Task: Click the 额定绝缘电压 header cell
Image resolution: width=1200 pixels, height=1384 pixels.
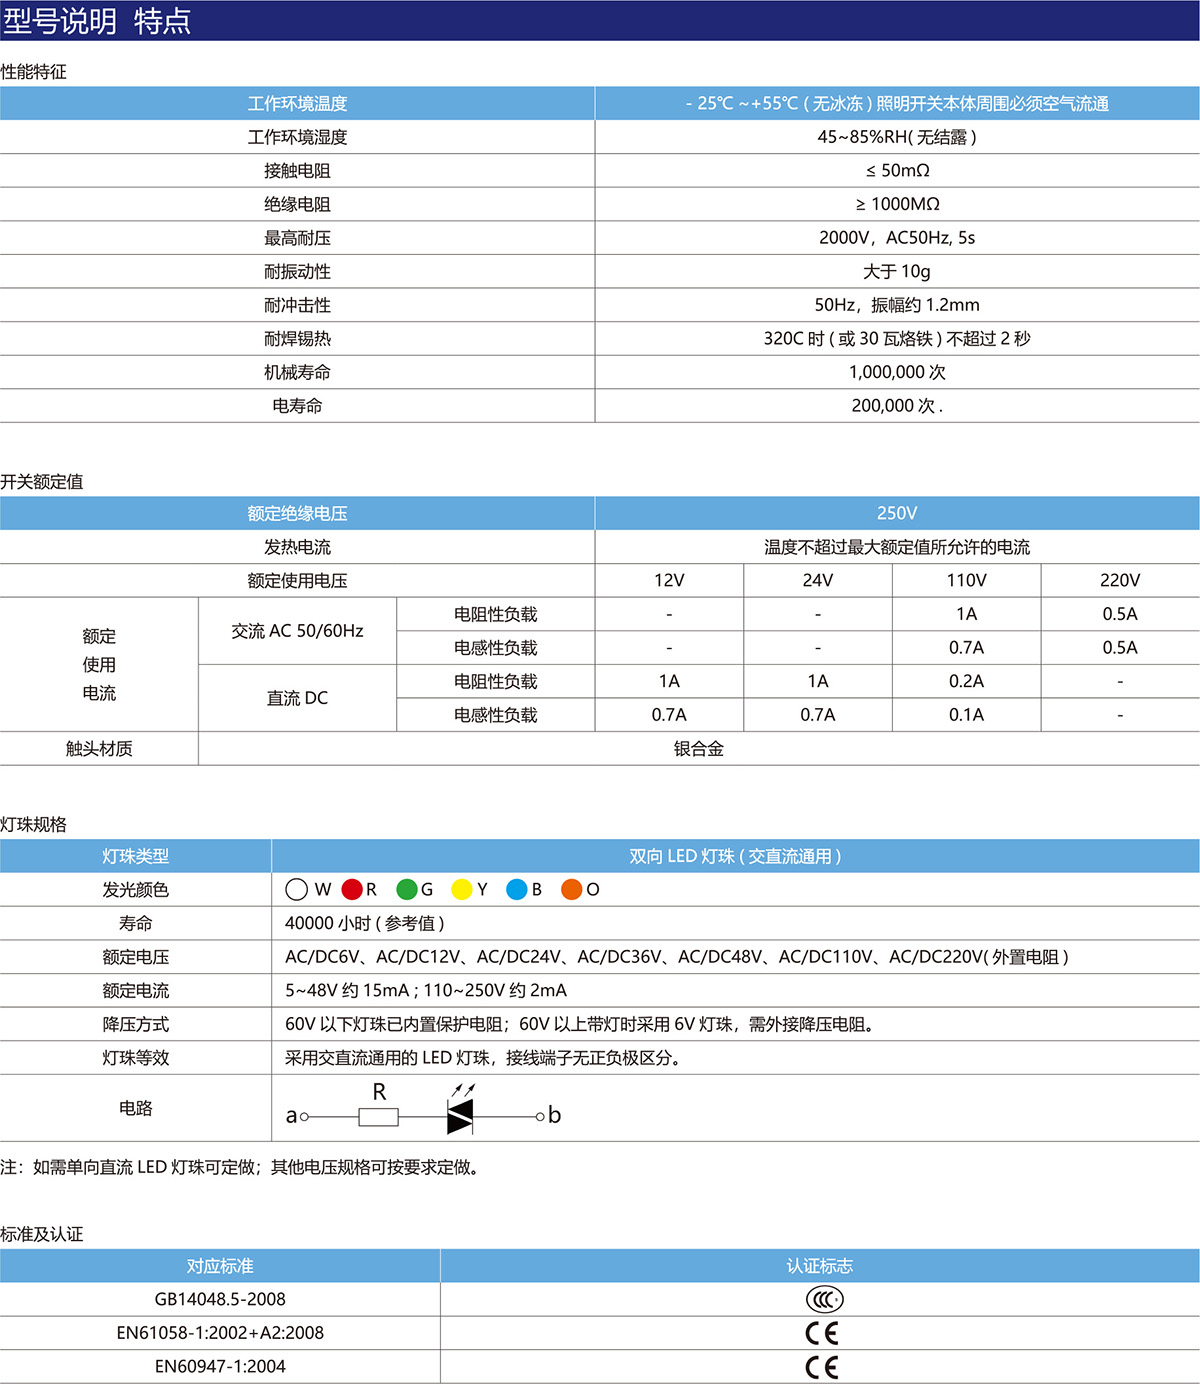Action: 297,513
